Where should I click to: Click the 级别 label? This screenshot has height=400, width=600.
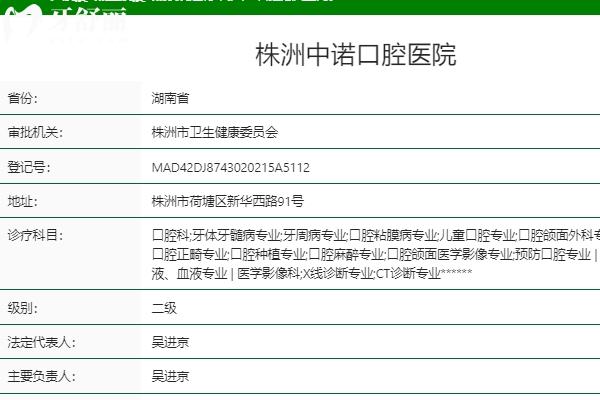coord(23,308)
